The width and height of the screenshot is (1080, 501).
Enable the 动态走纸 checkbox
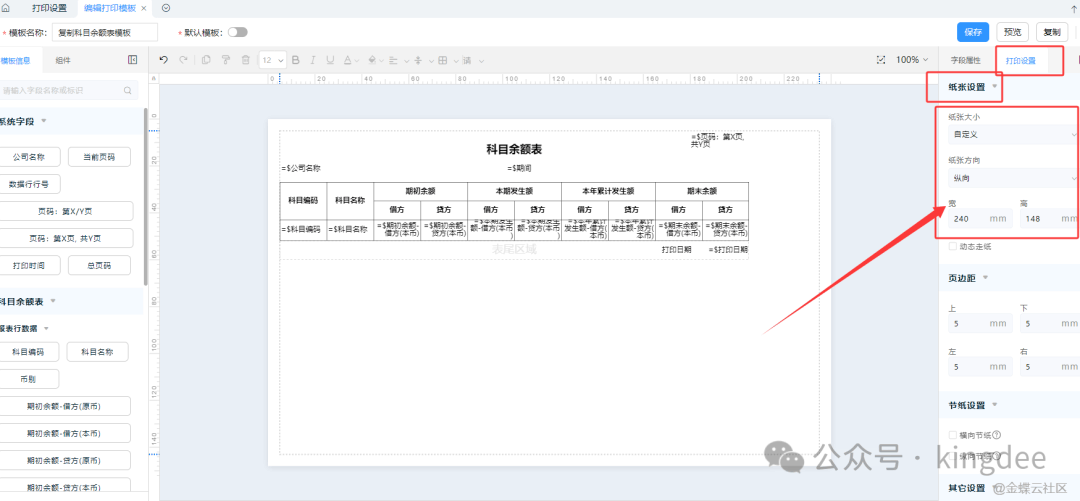point(953,246)
